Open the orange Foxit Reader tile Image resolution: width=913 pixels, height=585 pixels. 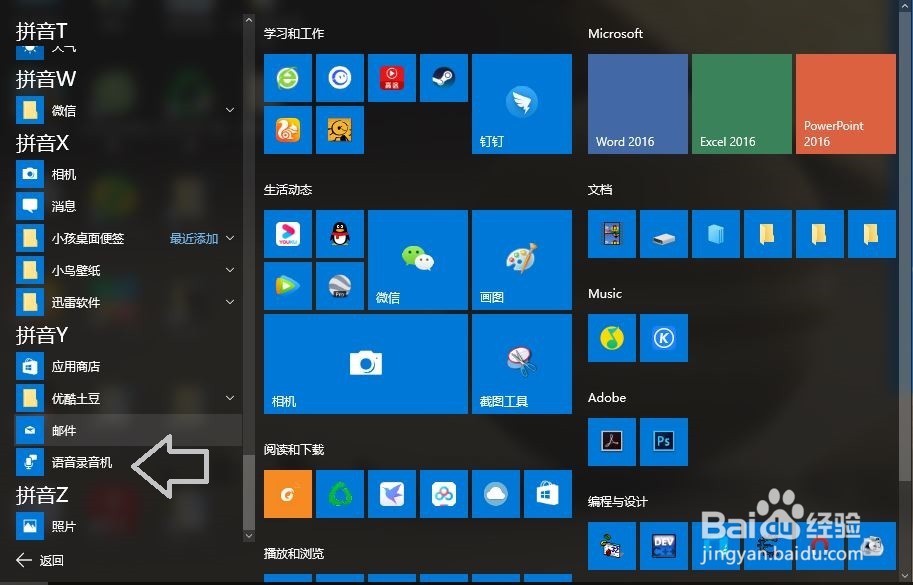[288, 494]
